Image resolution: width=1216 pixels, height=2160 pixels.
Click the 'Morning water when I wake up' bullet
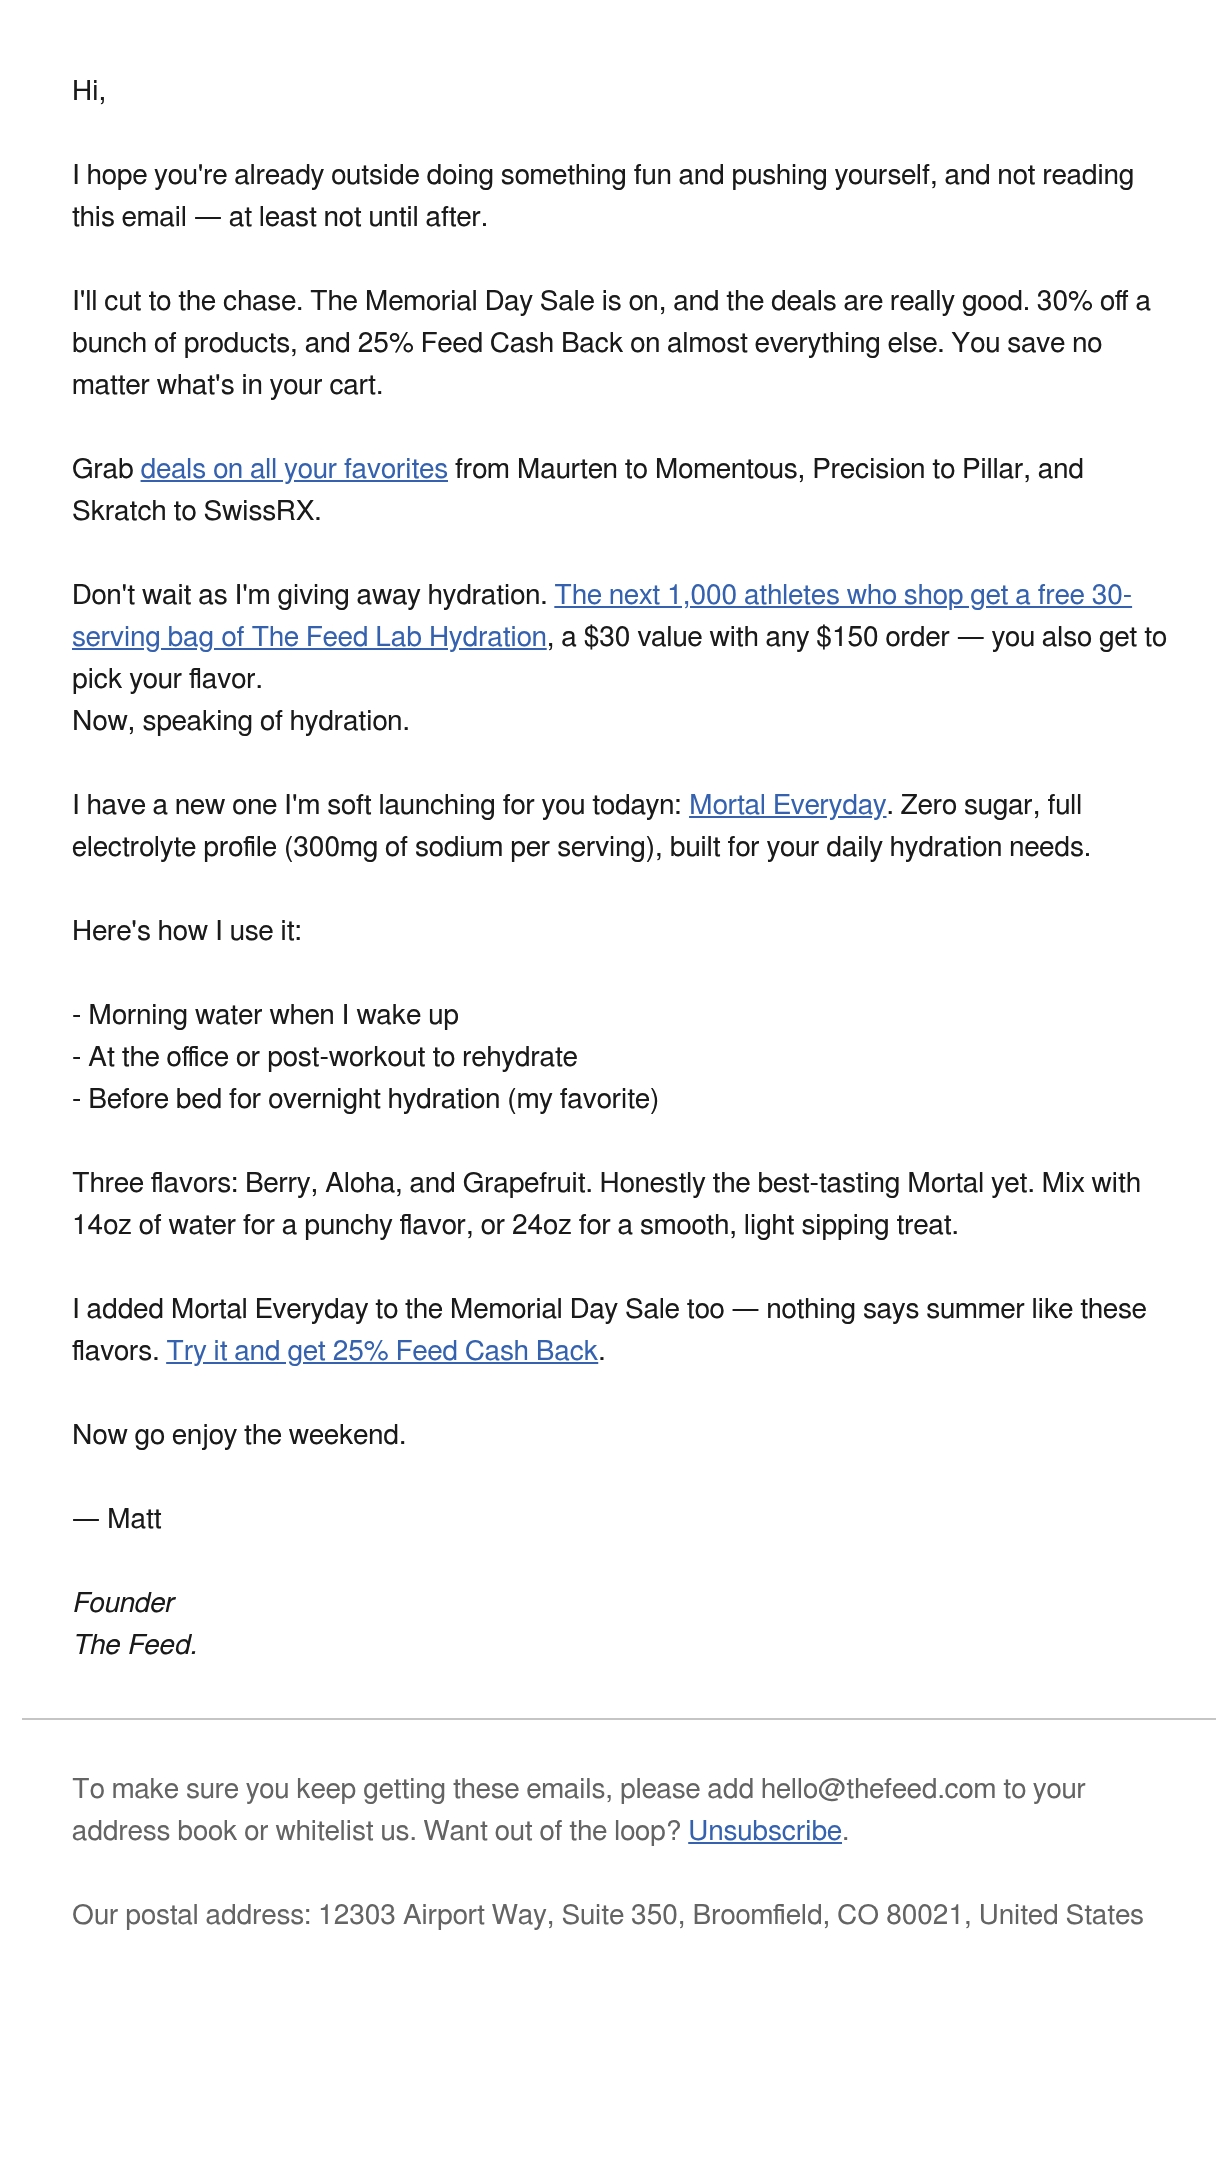click(265, 1015)
